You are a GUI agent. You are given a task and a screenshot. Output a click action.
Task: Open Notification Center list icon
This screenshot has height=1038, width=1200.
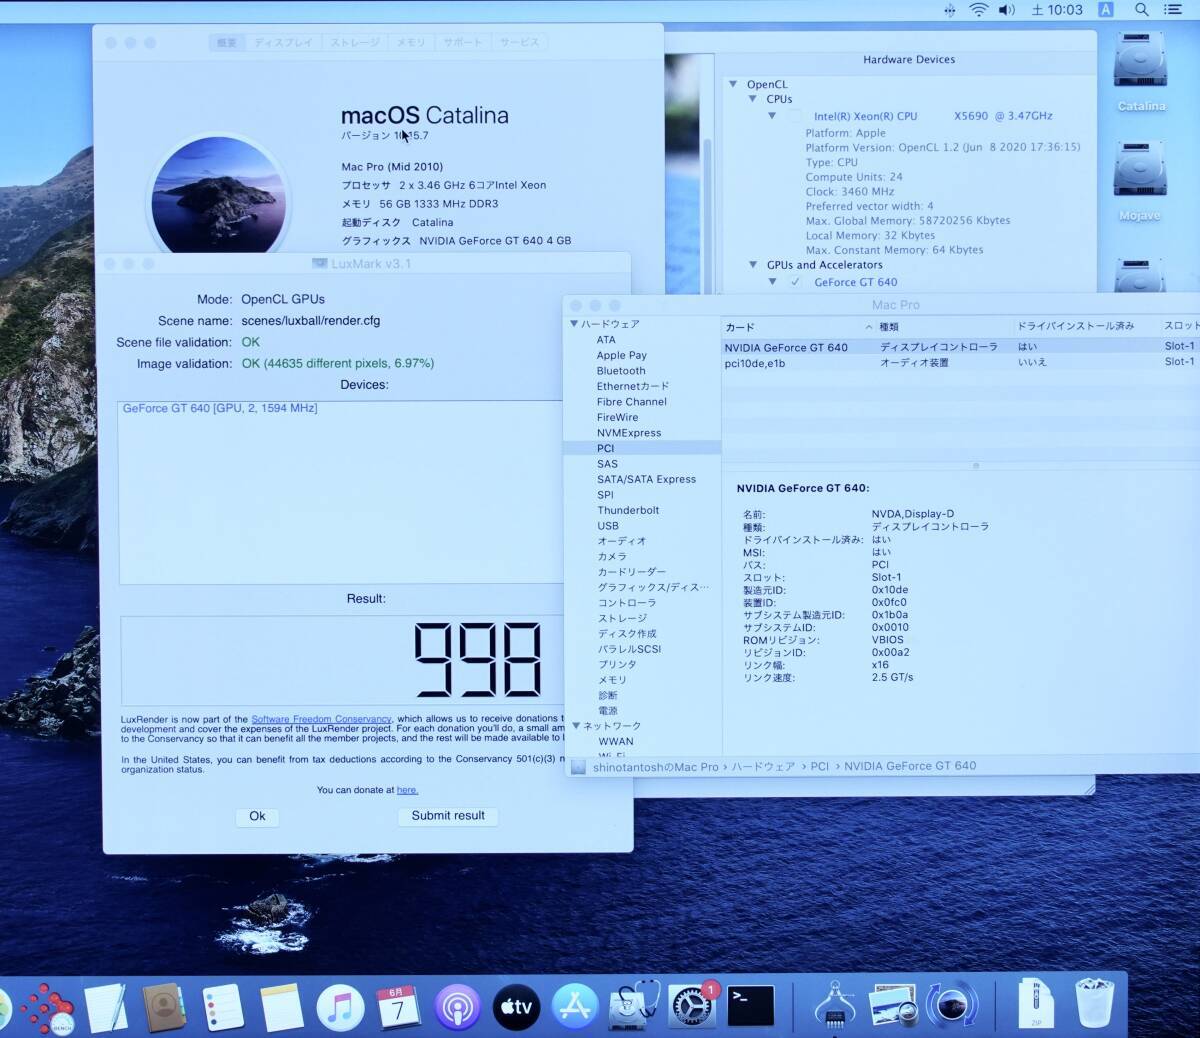[1173, 10]
